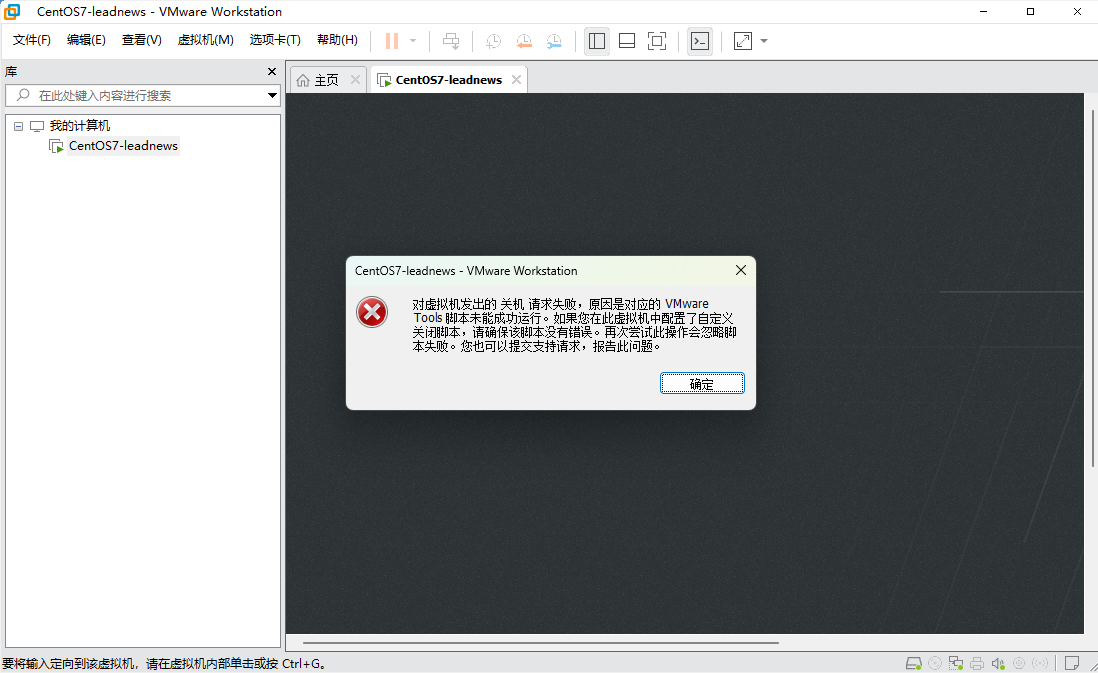This screenshot has width=1098, height=673.
Task: Switch to the 主页 tab
Action: click(326, 80)
